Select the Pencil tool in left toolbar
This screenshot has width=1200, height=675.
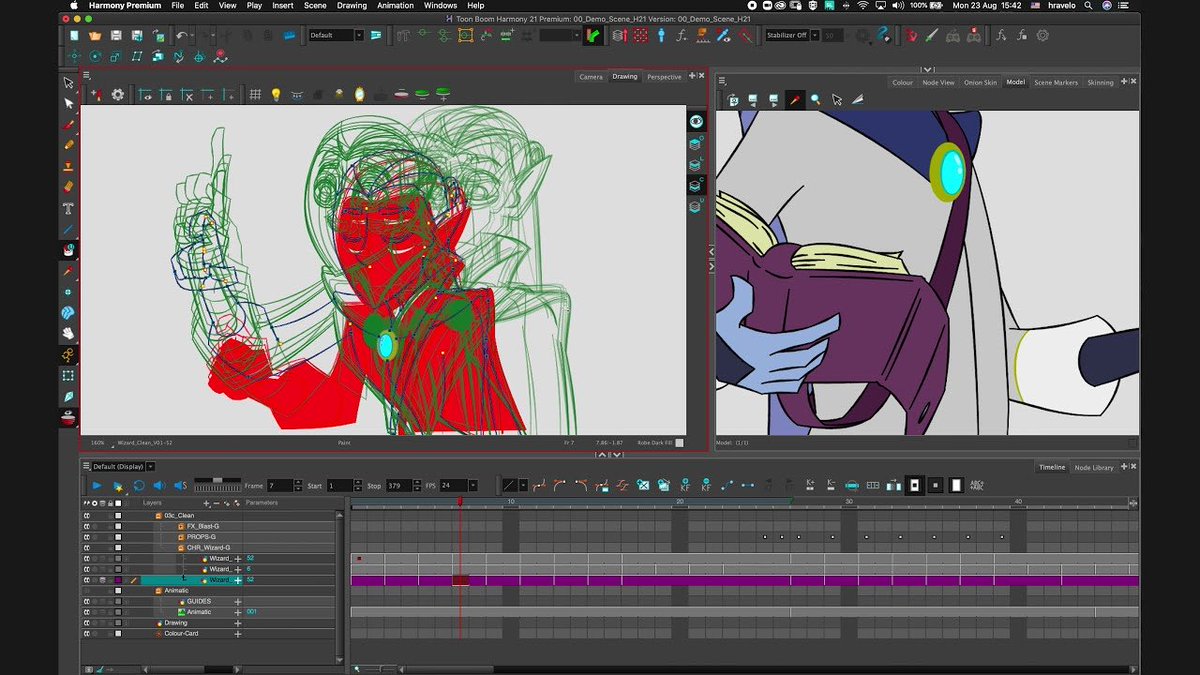click(68, 146)
